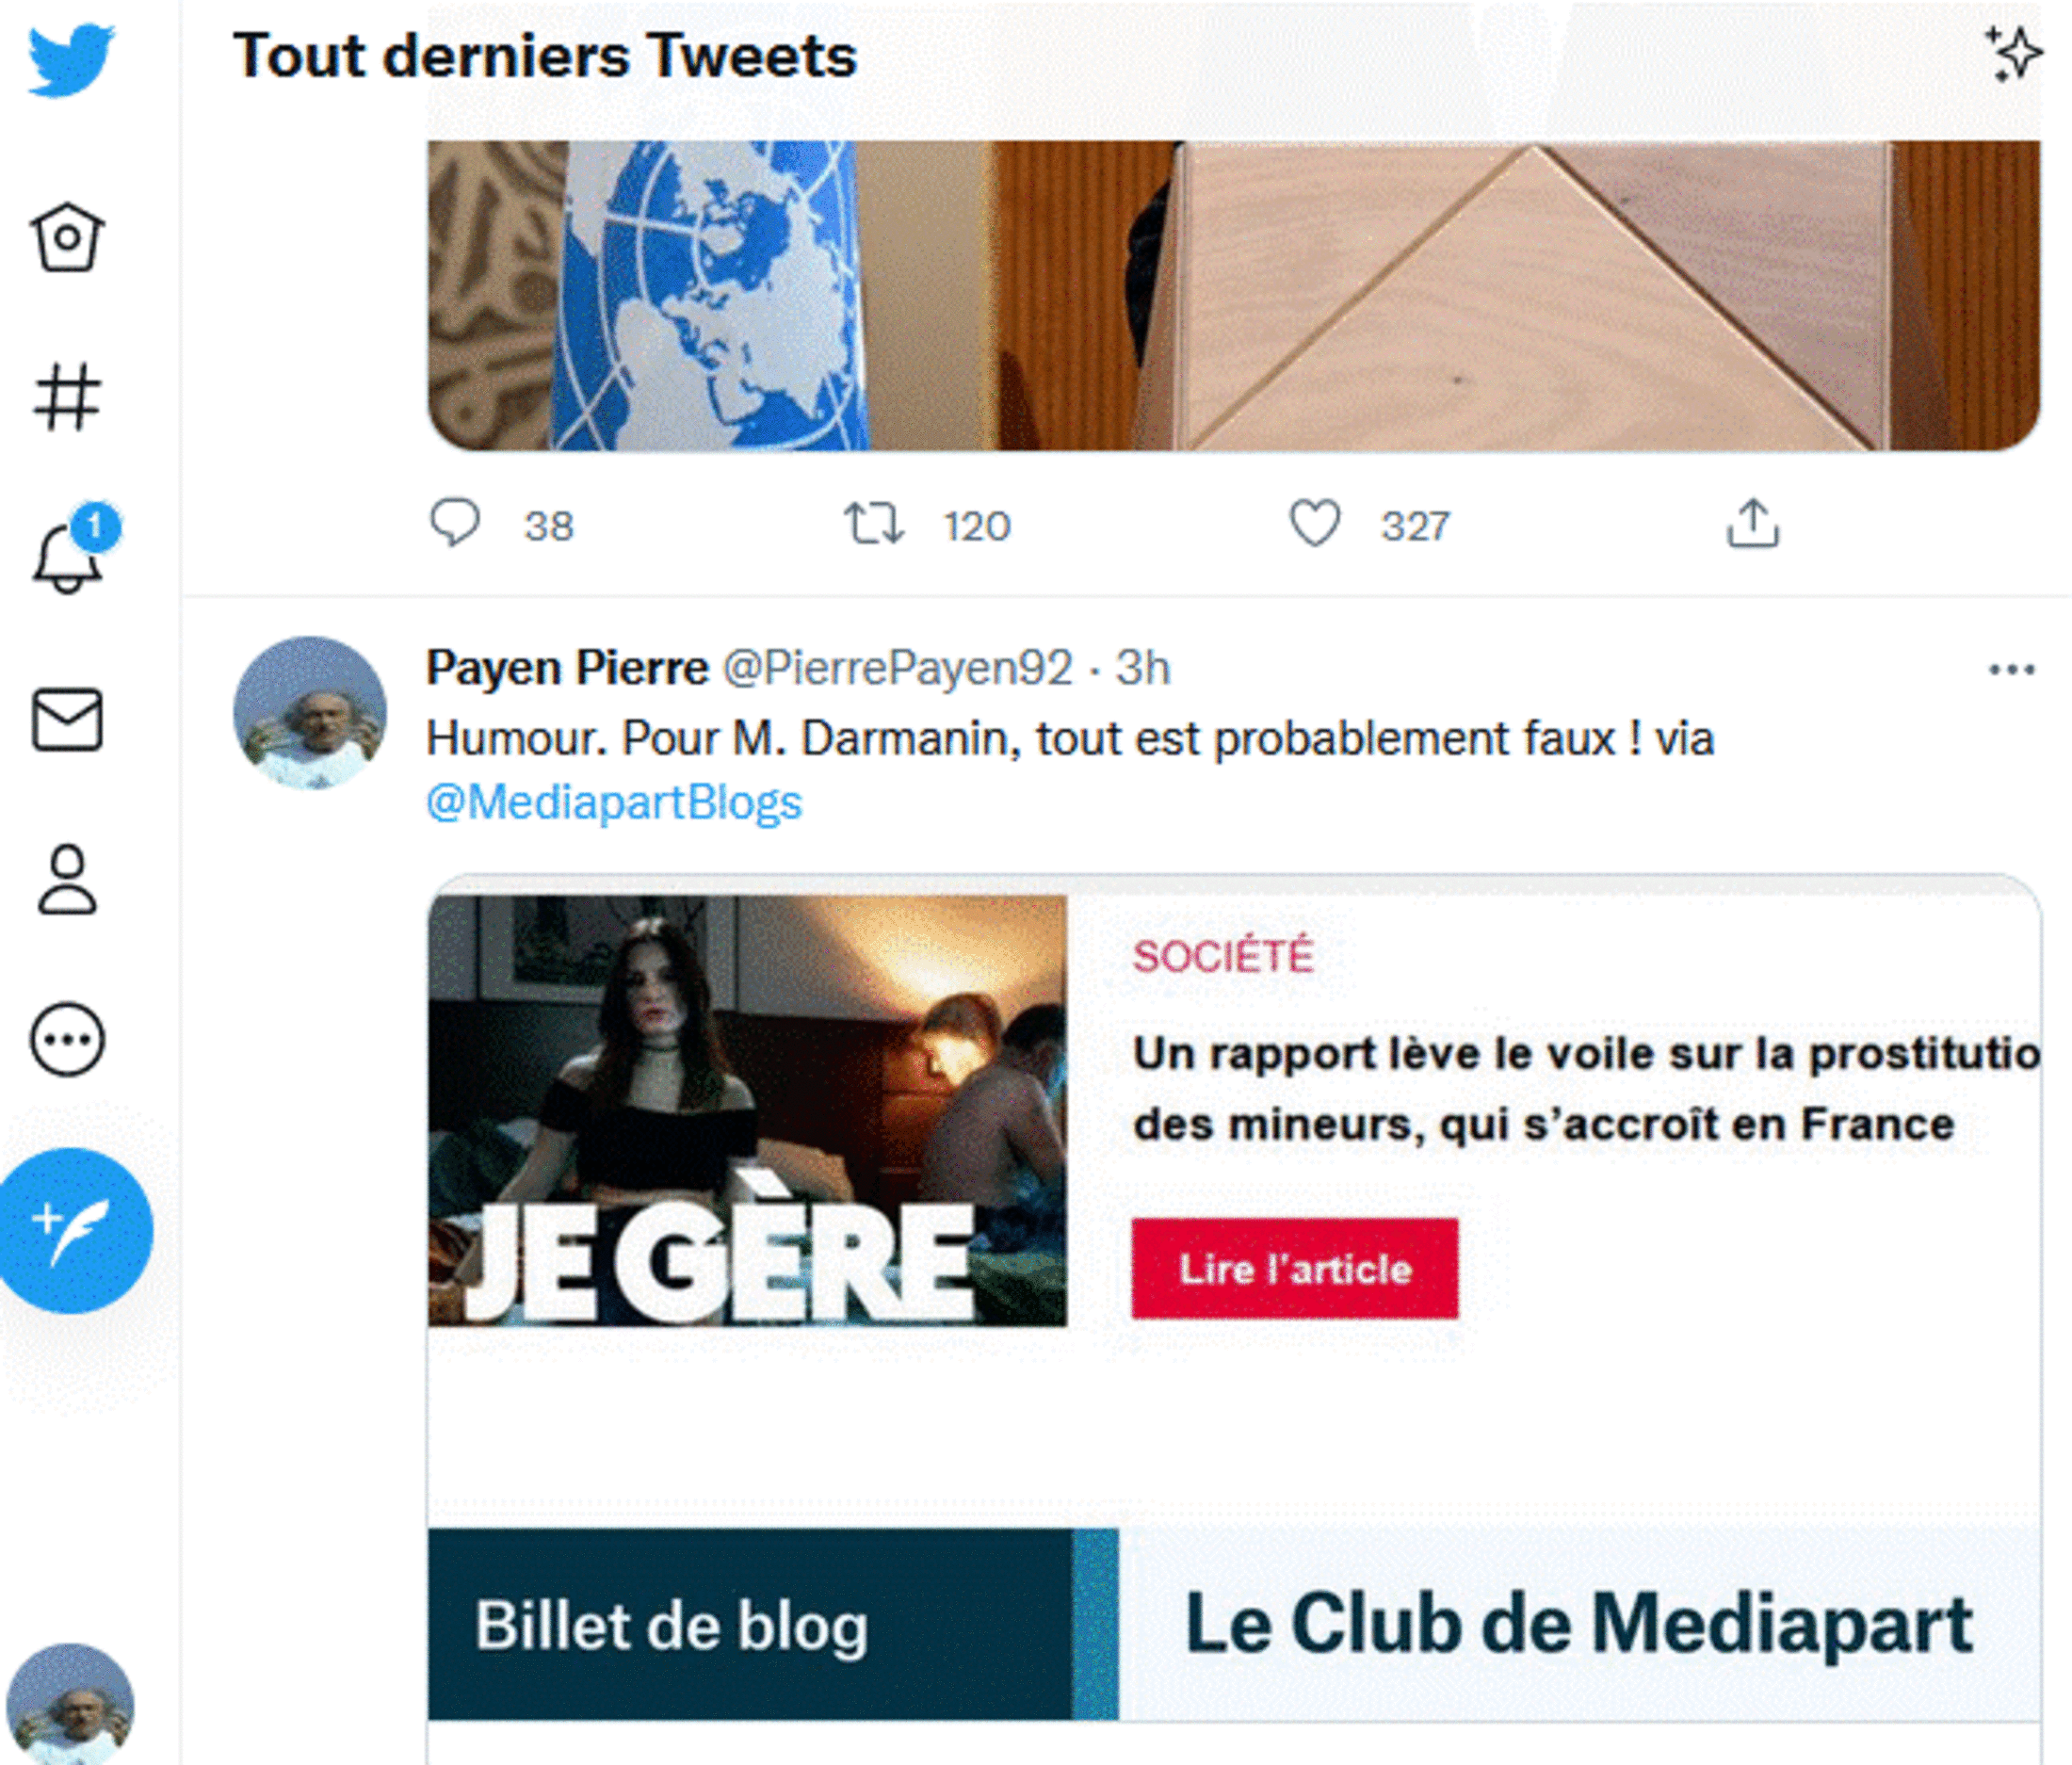Reply to the tweet with 38 comments
Viewport: 2072px width, 1765px height.
[455, 524]
